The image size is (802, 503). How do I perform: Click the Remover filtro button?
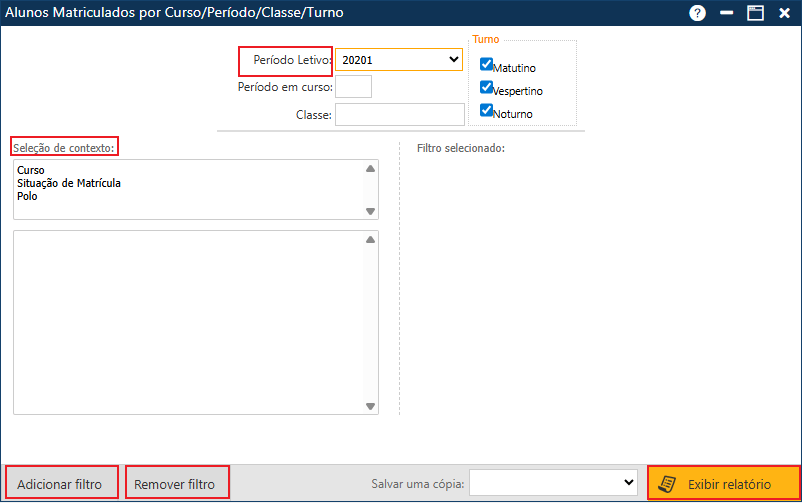[175, 484]
